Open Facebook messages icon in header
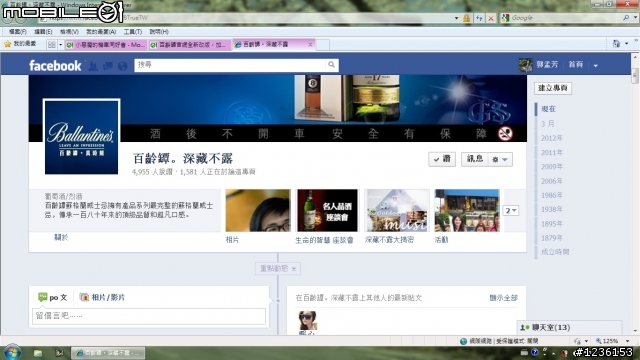Image resolution: width=640 pixels, height=360 pixels. (x=108, y=66)
